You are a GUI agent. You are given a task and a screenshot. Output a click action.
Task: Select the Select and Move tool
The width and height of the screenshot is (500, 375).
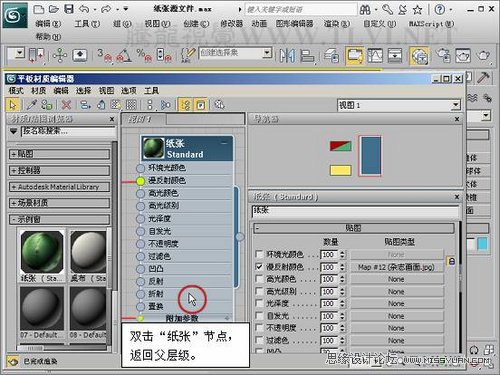coord(60,55)
